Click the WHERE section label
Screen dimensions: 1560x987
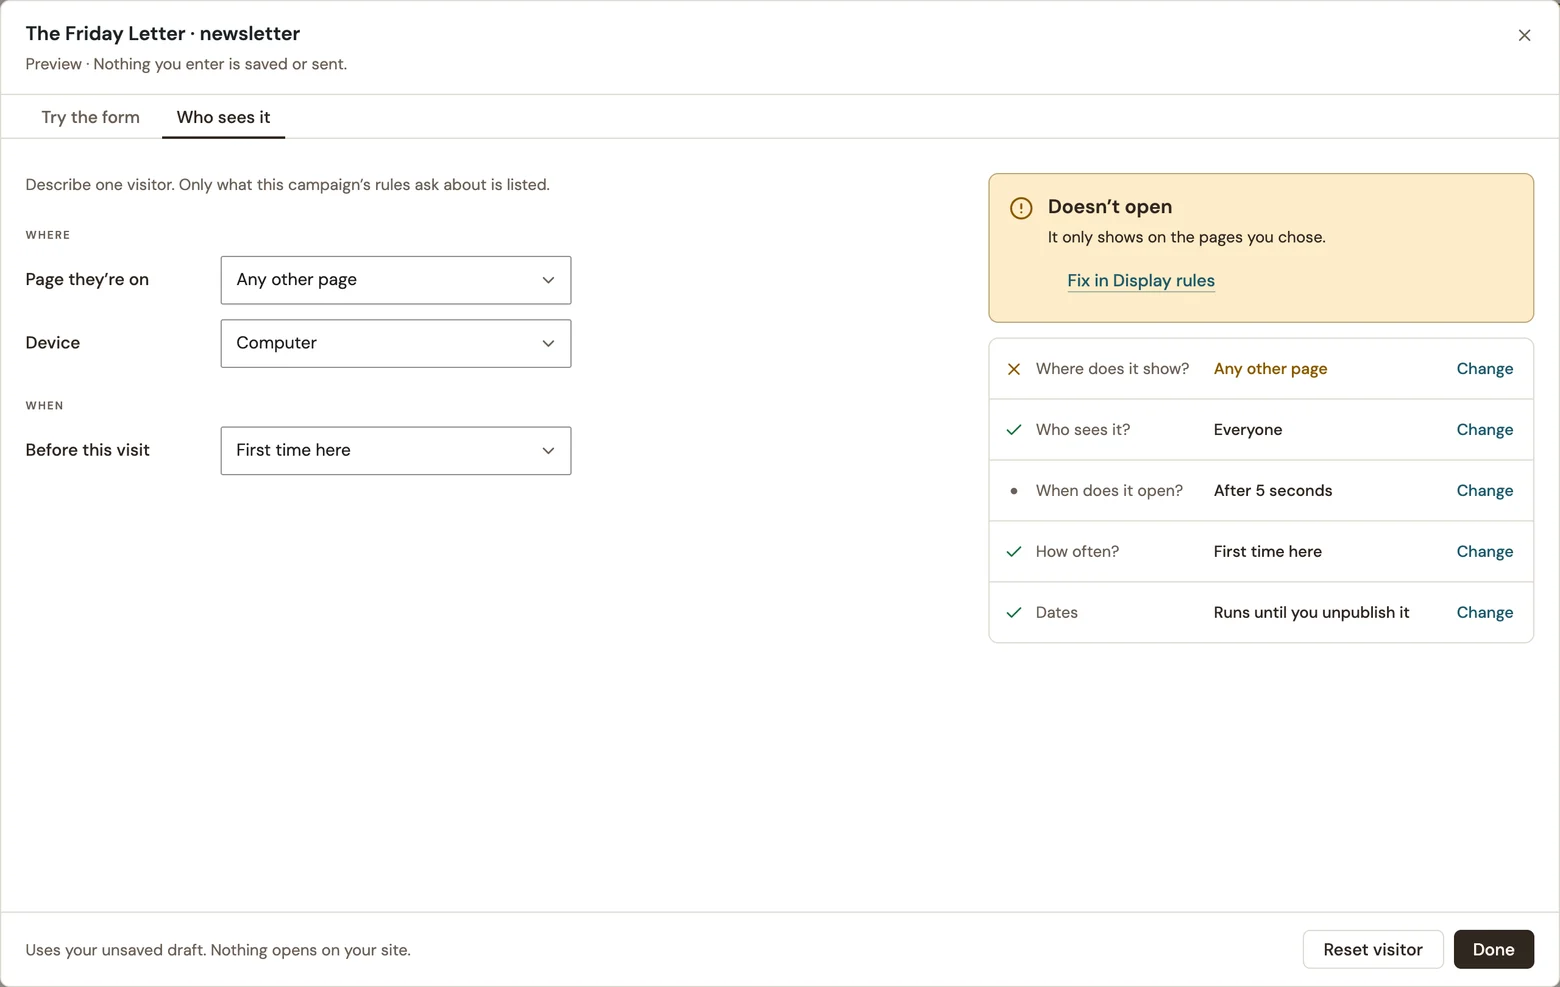click(x=48, y=235)
